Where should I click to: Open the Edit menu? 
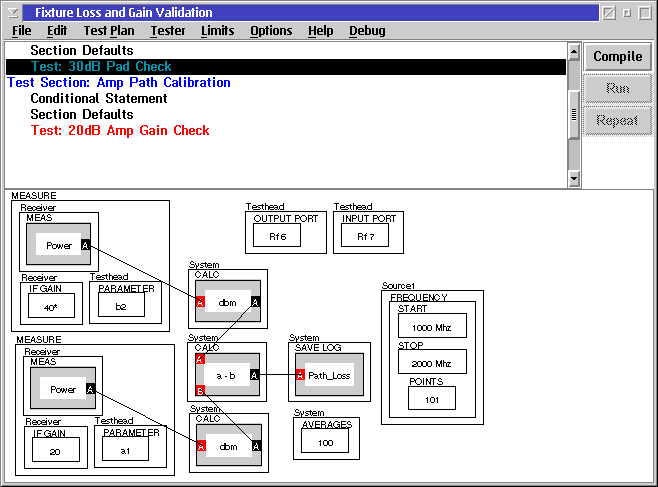point(57,31)
